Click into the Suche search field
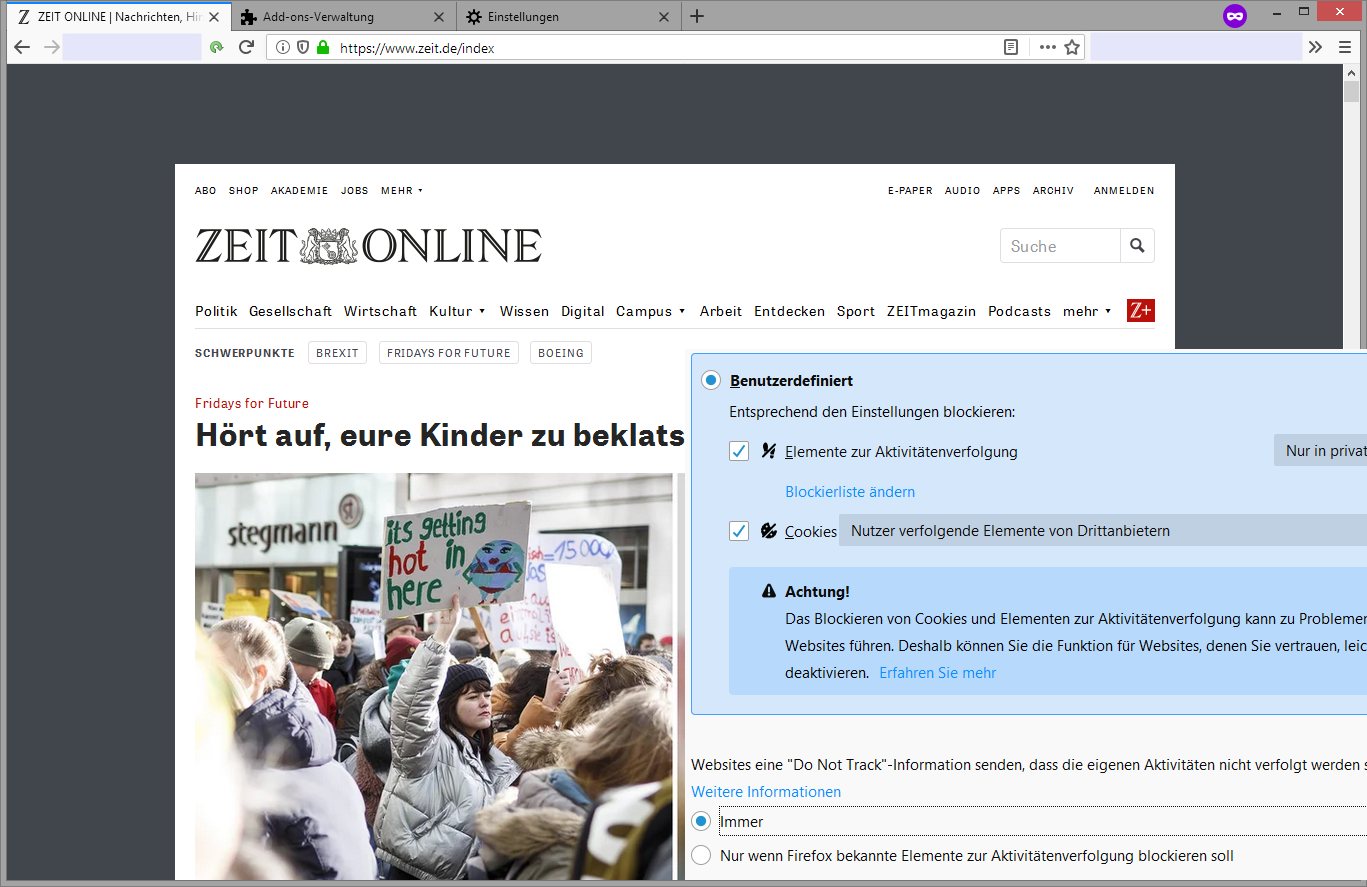Screen dimensions: 1367x887 (x=1060, y=246)
